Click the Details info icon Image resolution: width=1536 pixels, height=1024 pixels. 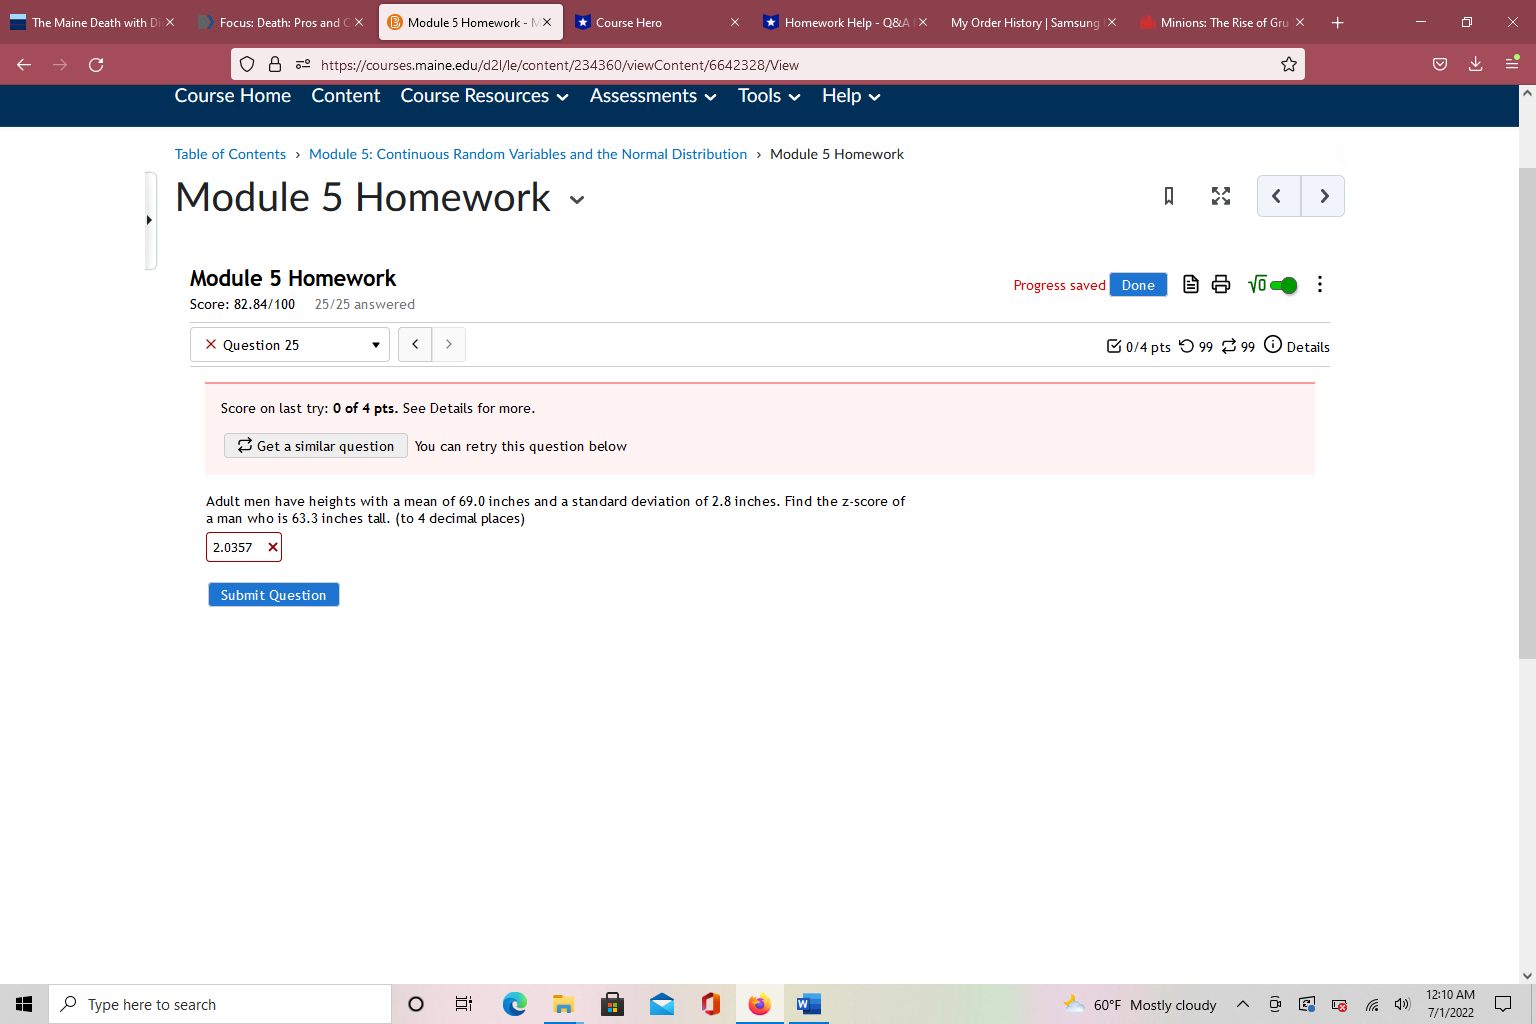(1272, 345)
